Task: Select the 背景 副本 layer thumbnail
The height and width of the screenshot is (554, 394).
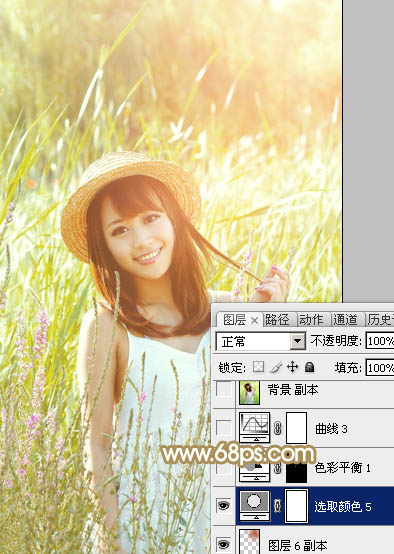Action: point(249,392)
